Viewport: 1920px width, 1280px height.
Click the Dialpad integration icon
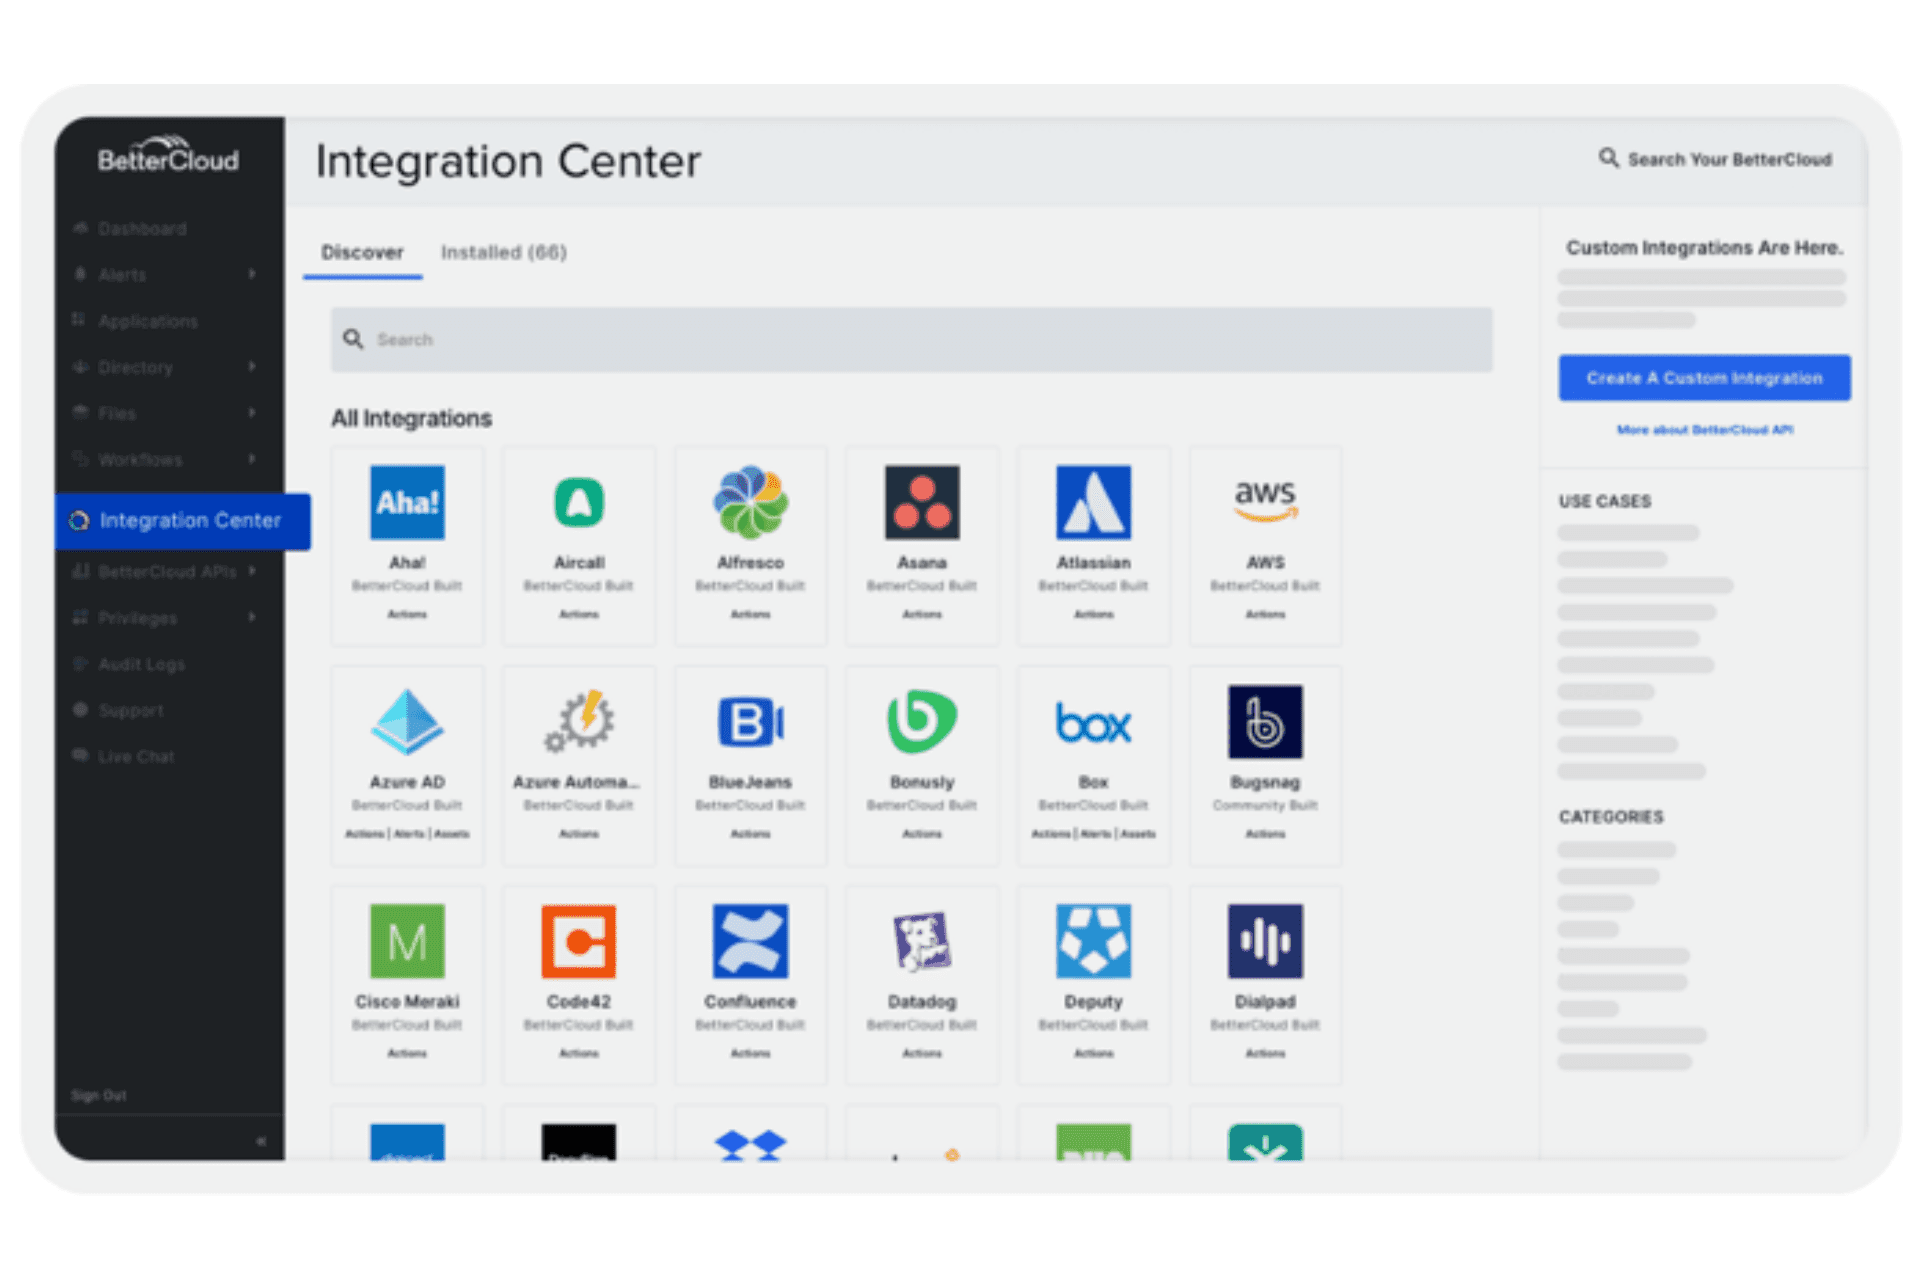pyautogui.click(x=1264, y=941)
